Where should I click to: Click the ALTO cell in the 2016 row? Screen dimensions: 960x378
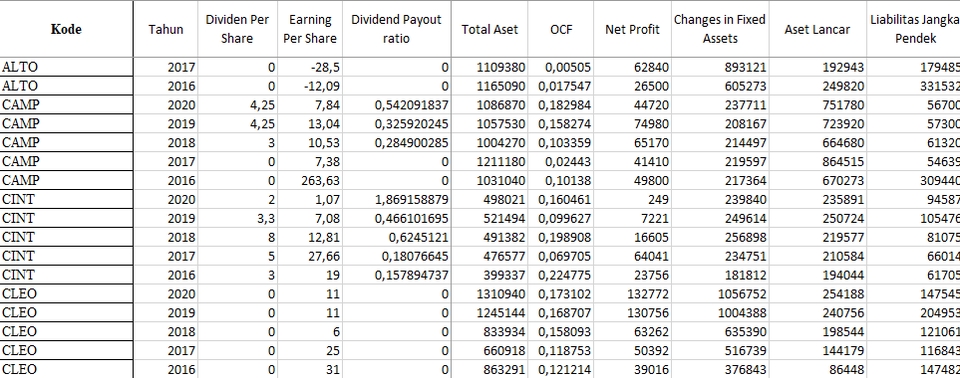(x=66, y=86)
